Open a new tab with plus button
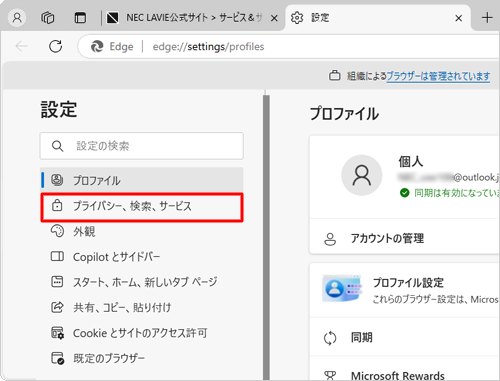This screenshot has height=381, width=500. click(x=487, y=18)
